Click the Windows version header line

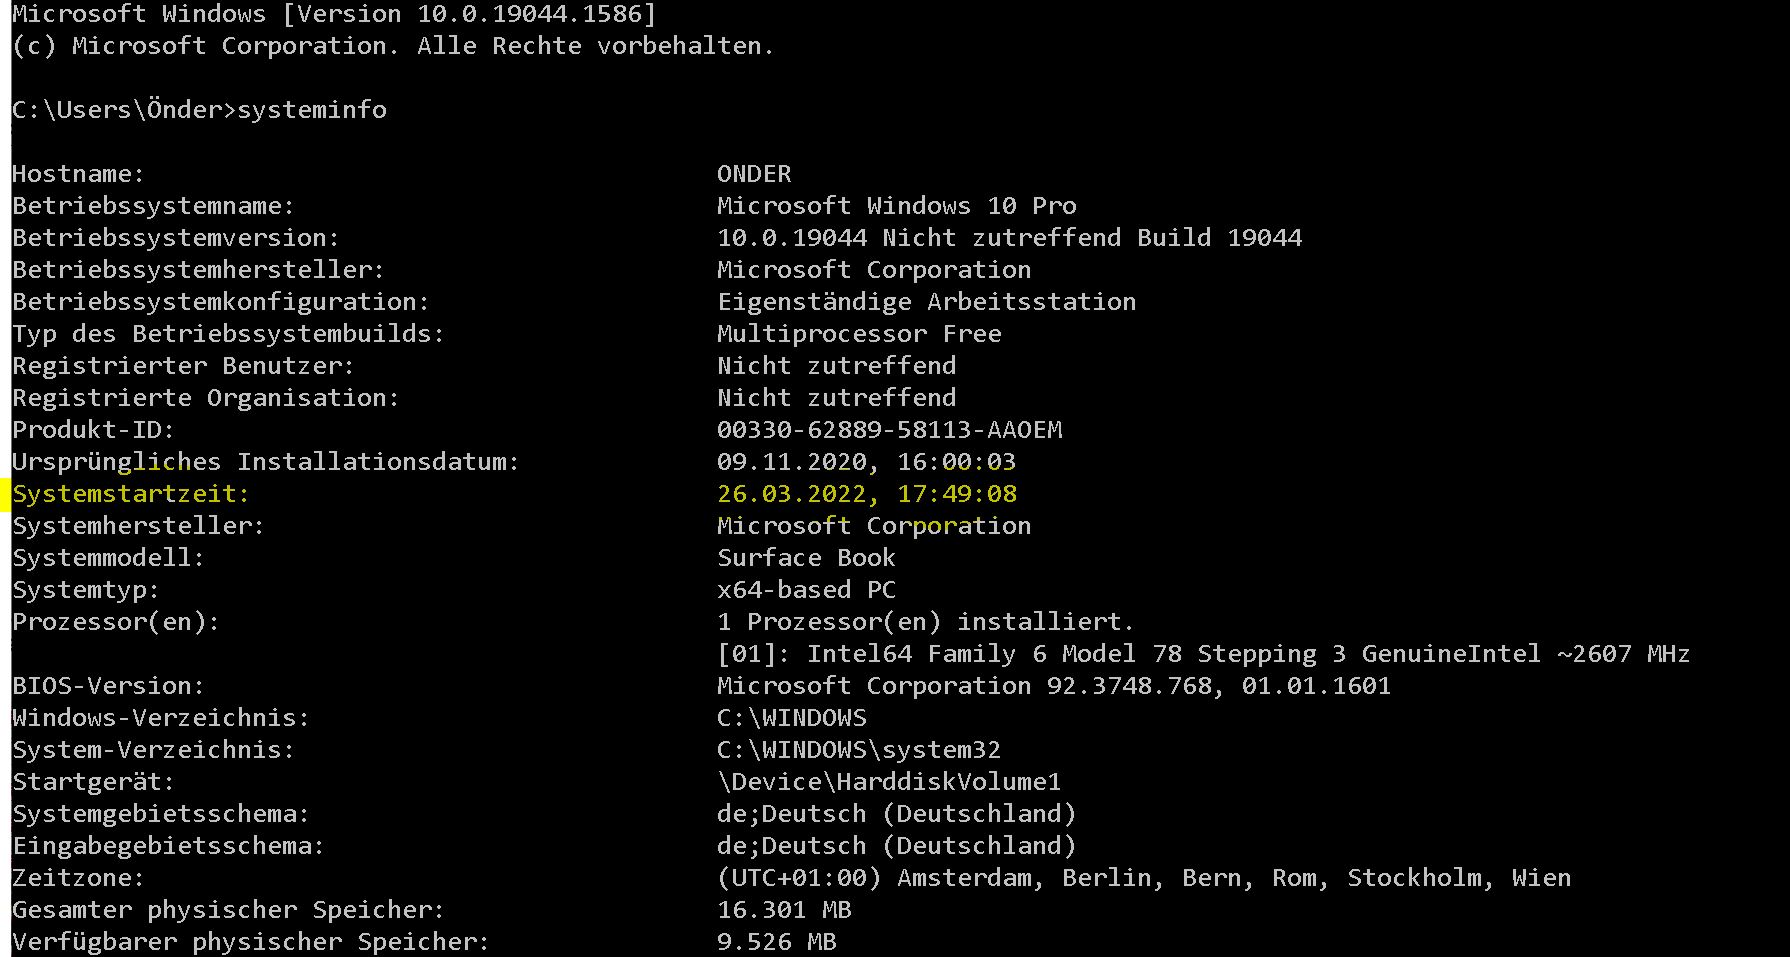(334, 14)
